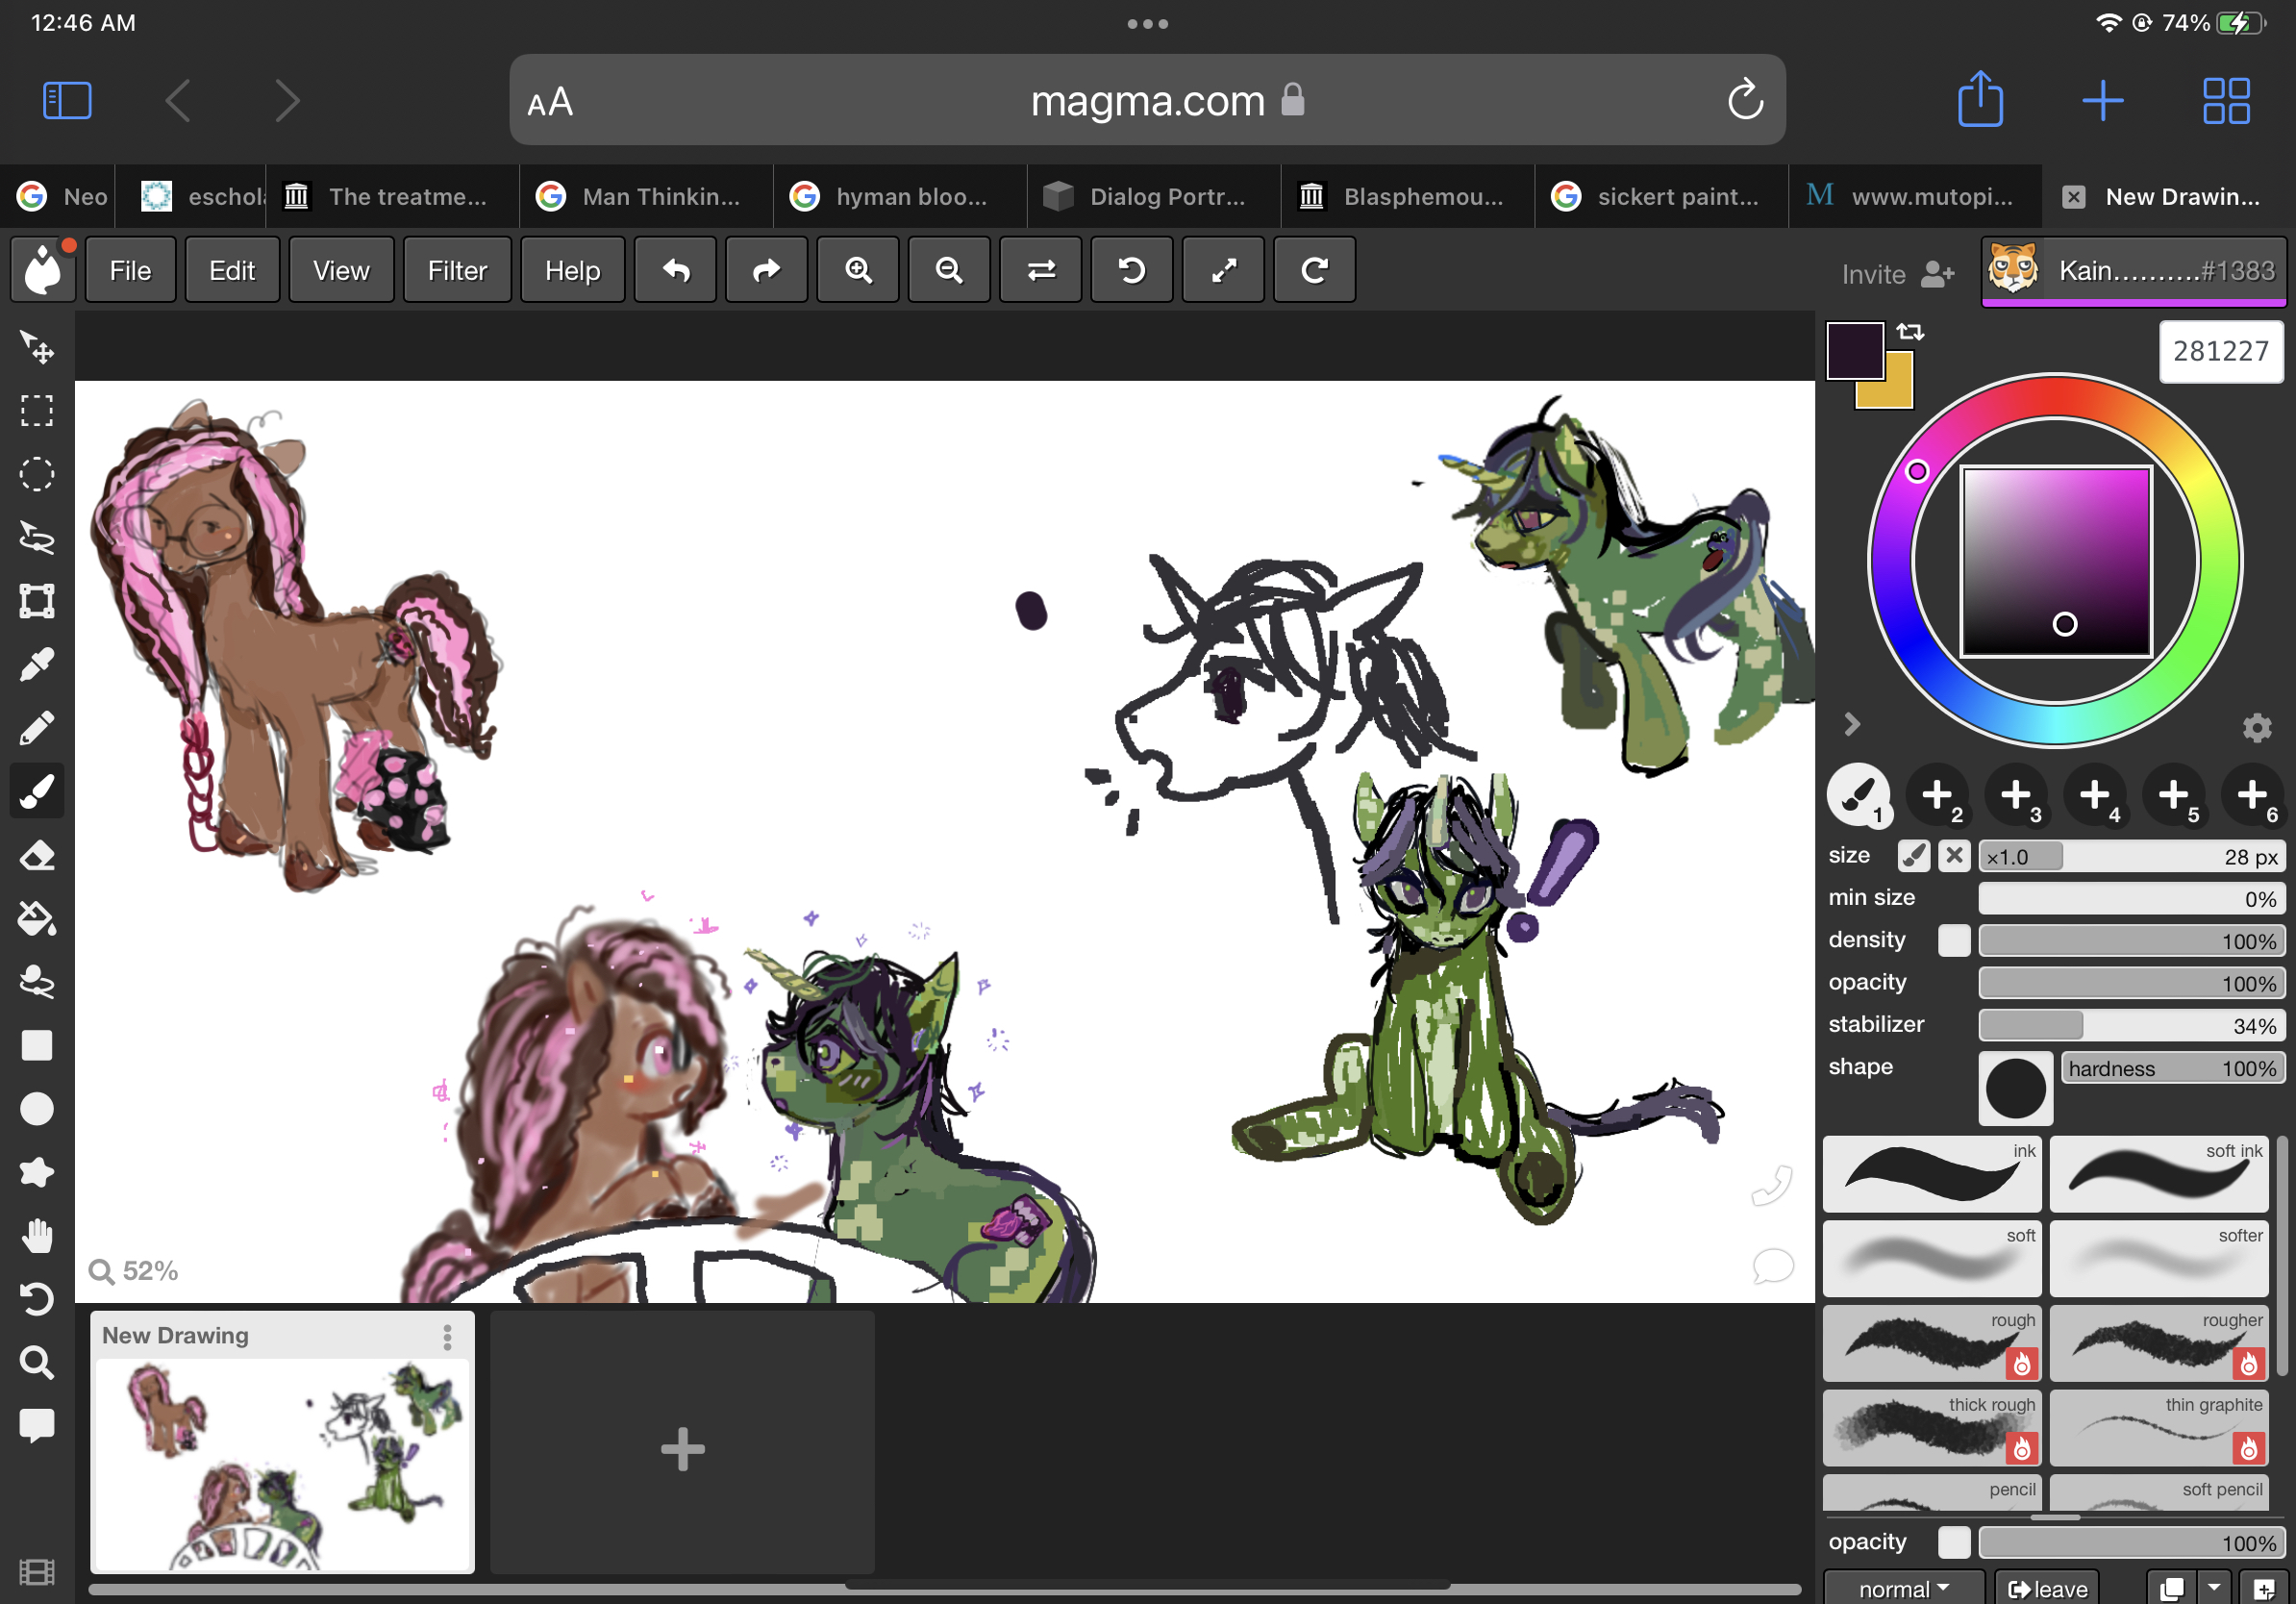This screenshot has width=2296, height=1604.
Task: Select the Transform tool
Action: [37, 601]
